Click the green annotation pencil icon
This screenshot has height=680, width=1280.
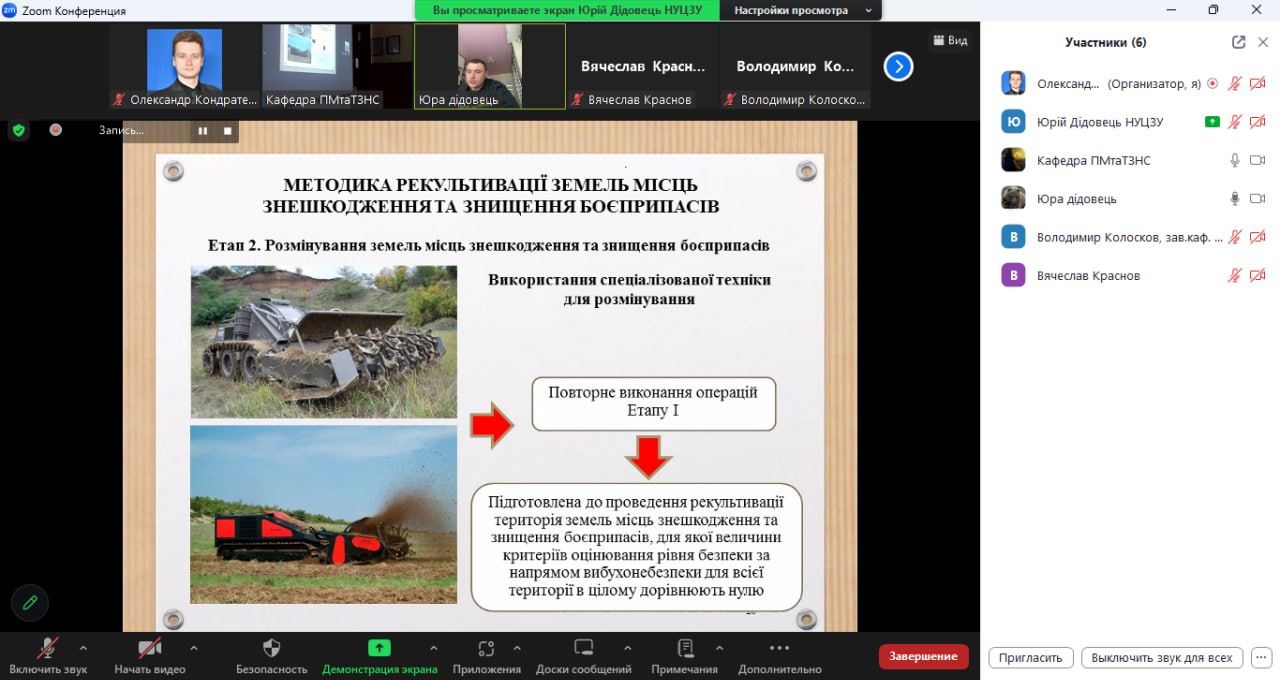coord(30,602)
